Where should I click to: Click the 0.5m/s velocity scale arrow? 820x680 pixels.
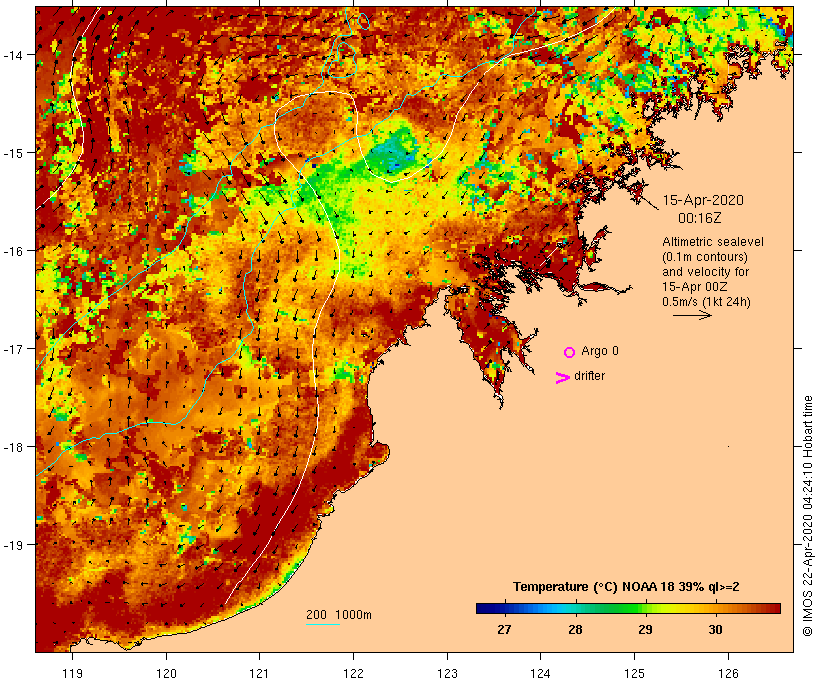coord(692,315)
